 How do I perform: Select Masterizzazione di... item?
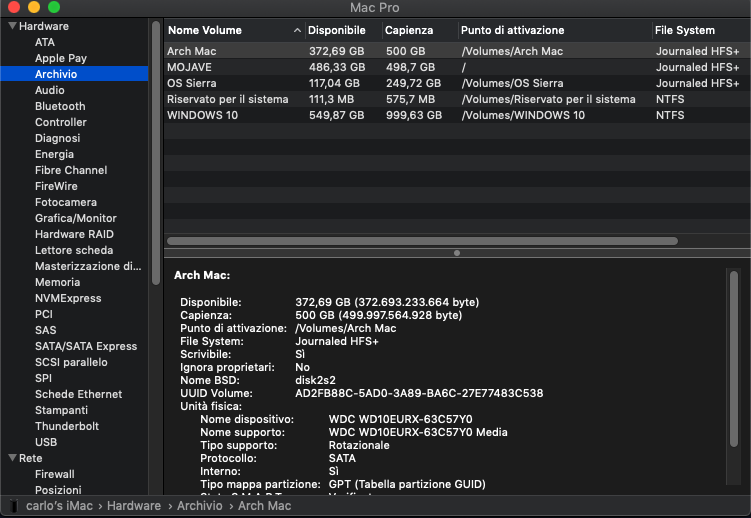(88, 266)
